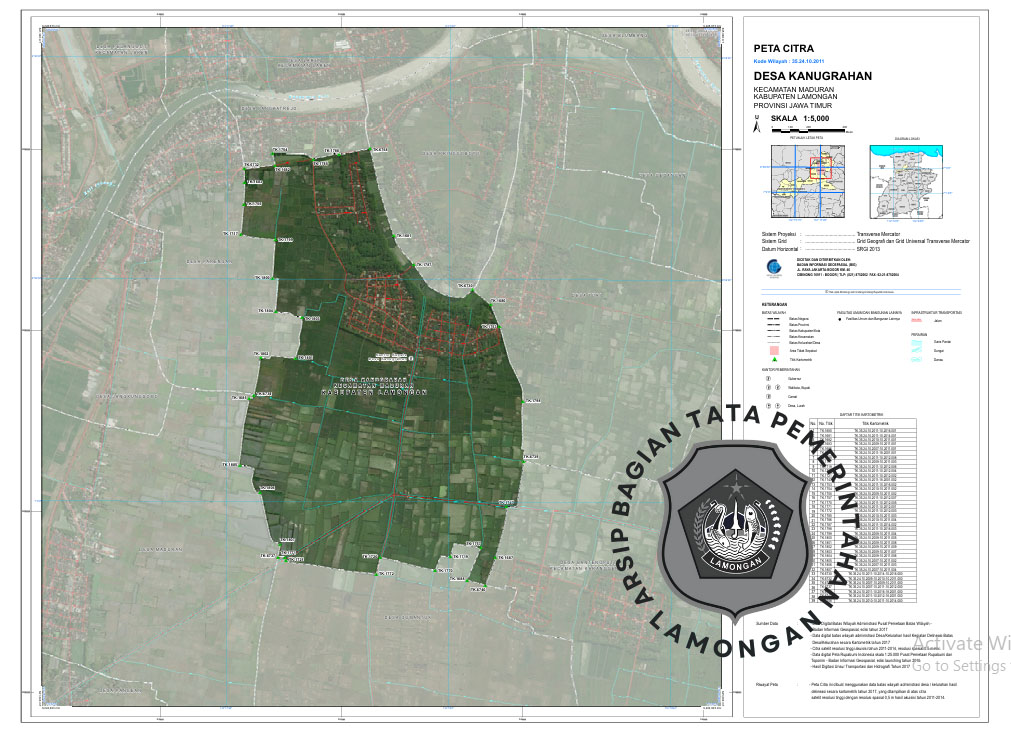Click the right regency overview inset map
The image size is (1011, 733).
tap(907, 181)
